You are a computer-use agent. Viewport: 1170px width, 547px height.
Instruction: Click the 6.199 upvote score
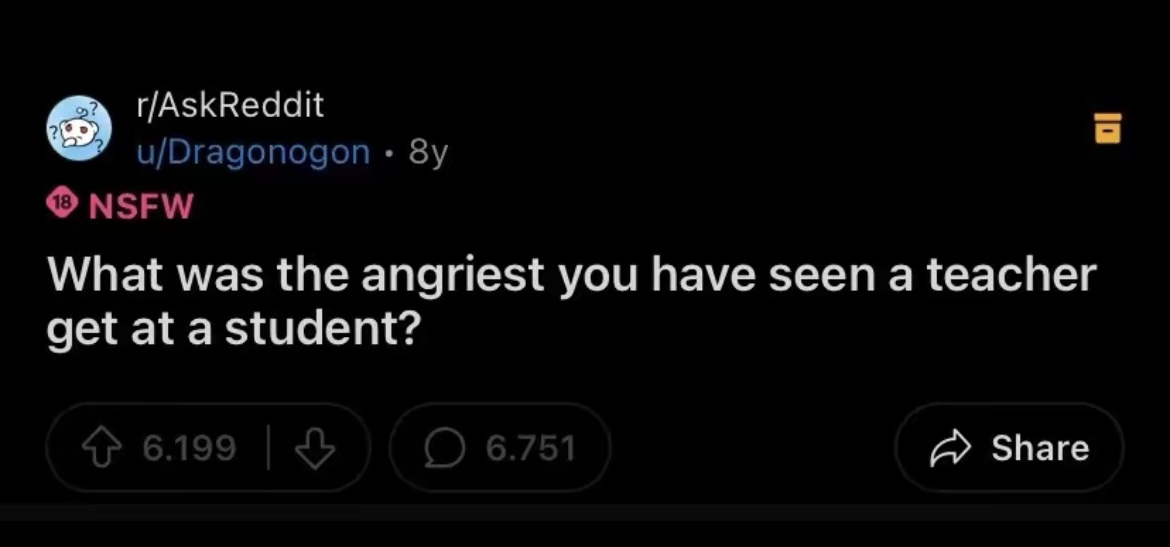[x=189, y=448]
